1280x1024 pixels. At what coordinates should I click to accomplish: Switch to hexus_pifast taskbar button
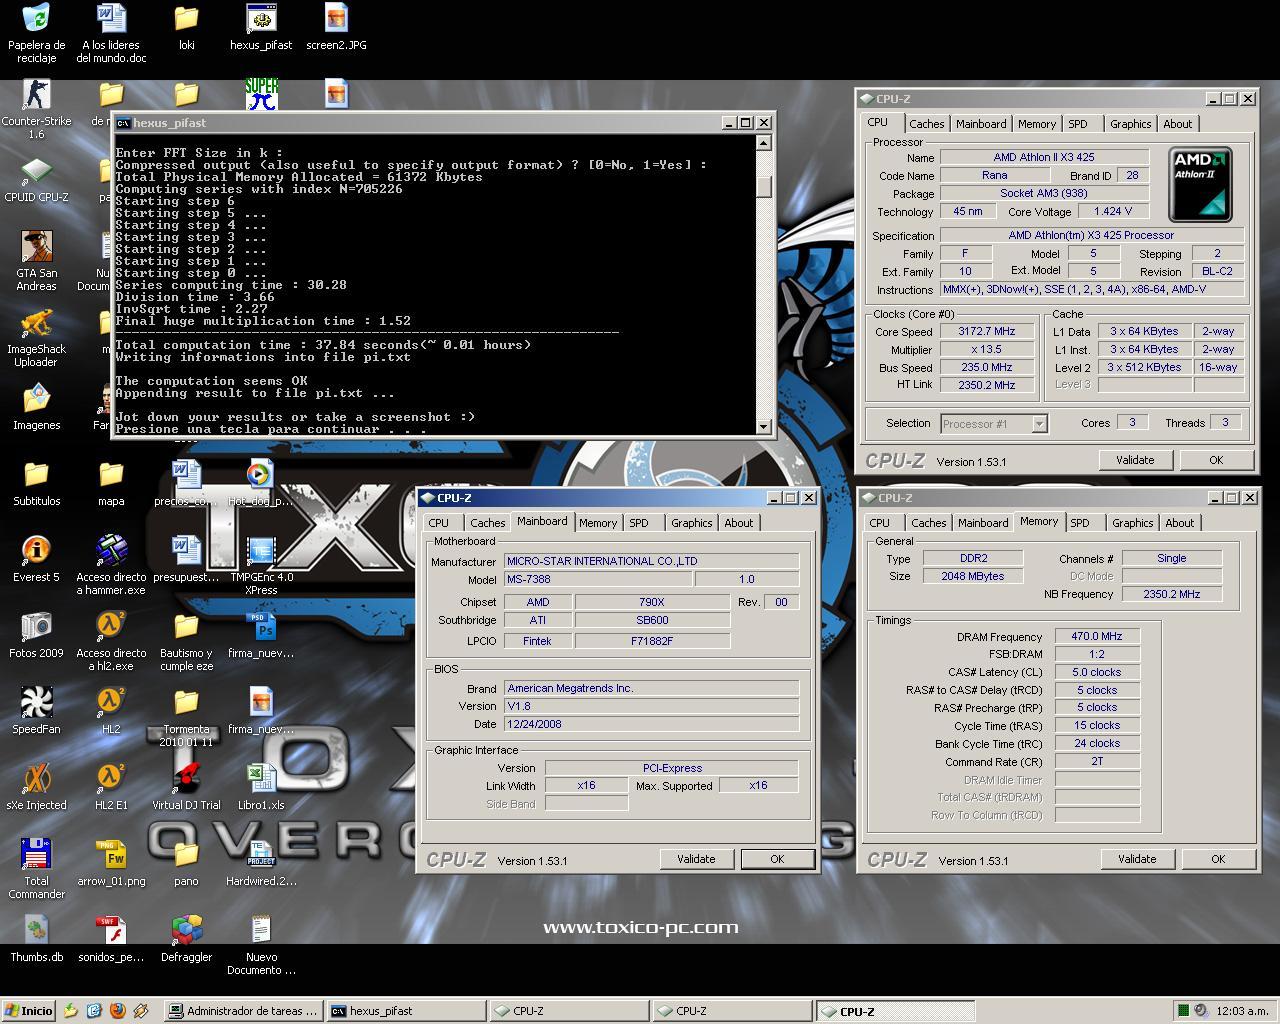tap(406, 1011)
